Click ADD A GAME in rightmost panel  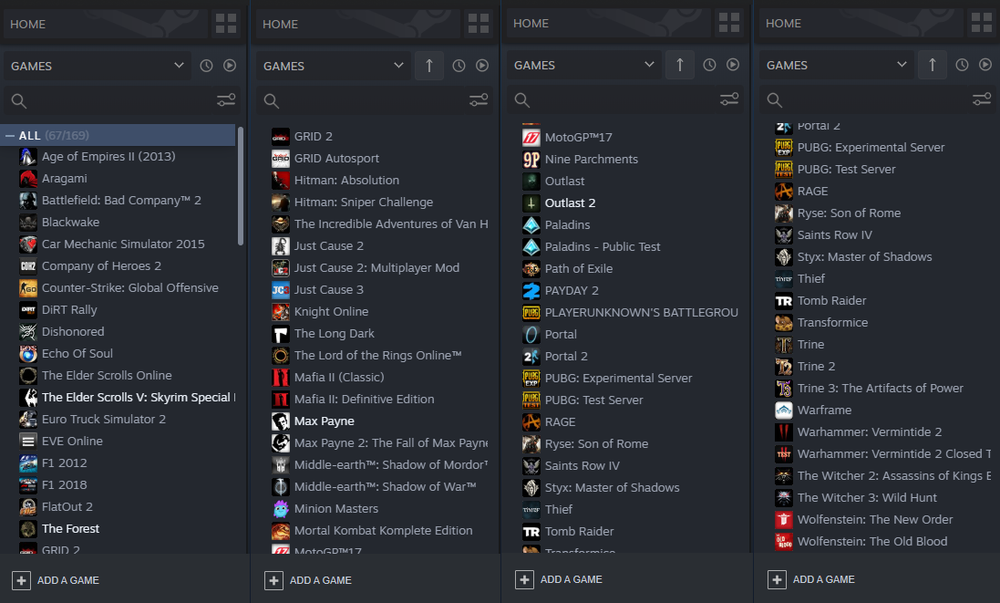click(x=812, y=580)
